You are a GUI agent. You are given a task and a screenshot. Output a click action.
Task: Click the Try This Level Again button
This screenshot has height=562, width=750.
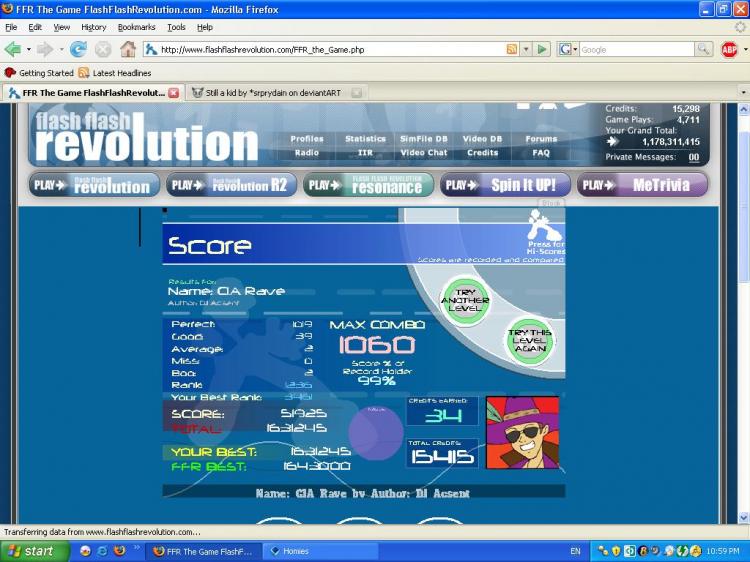click(x=529, y=341)
